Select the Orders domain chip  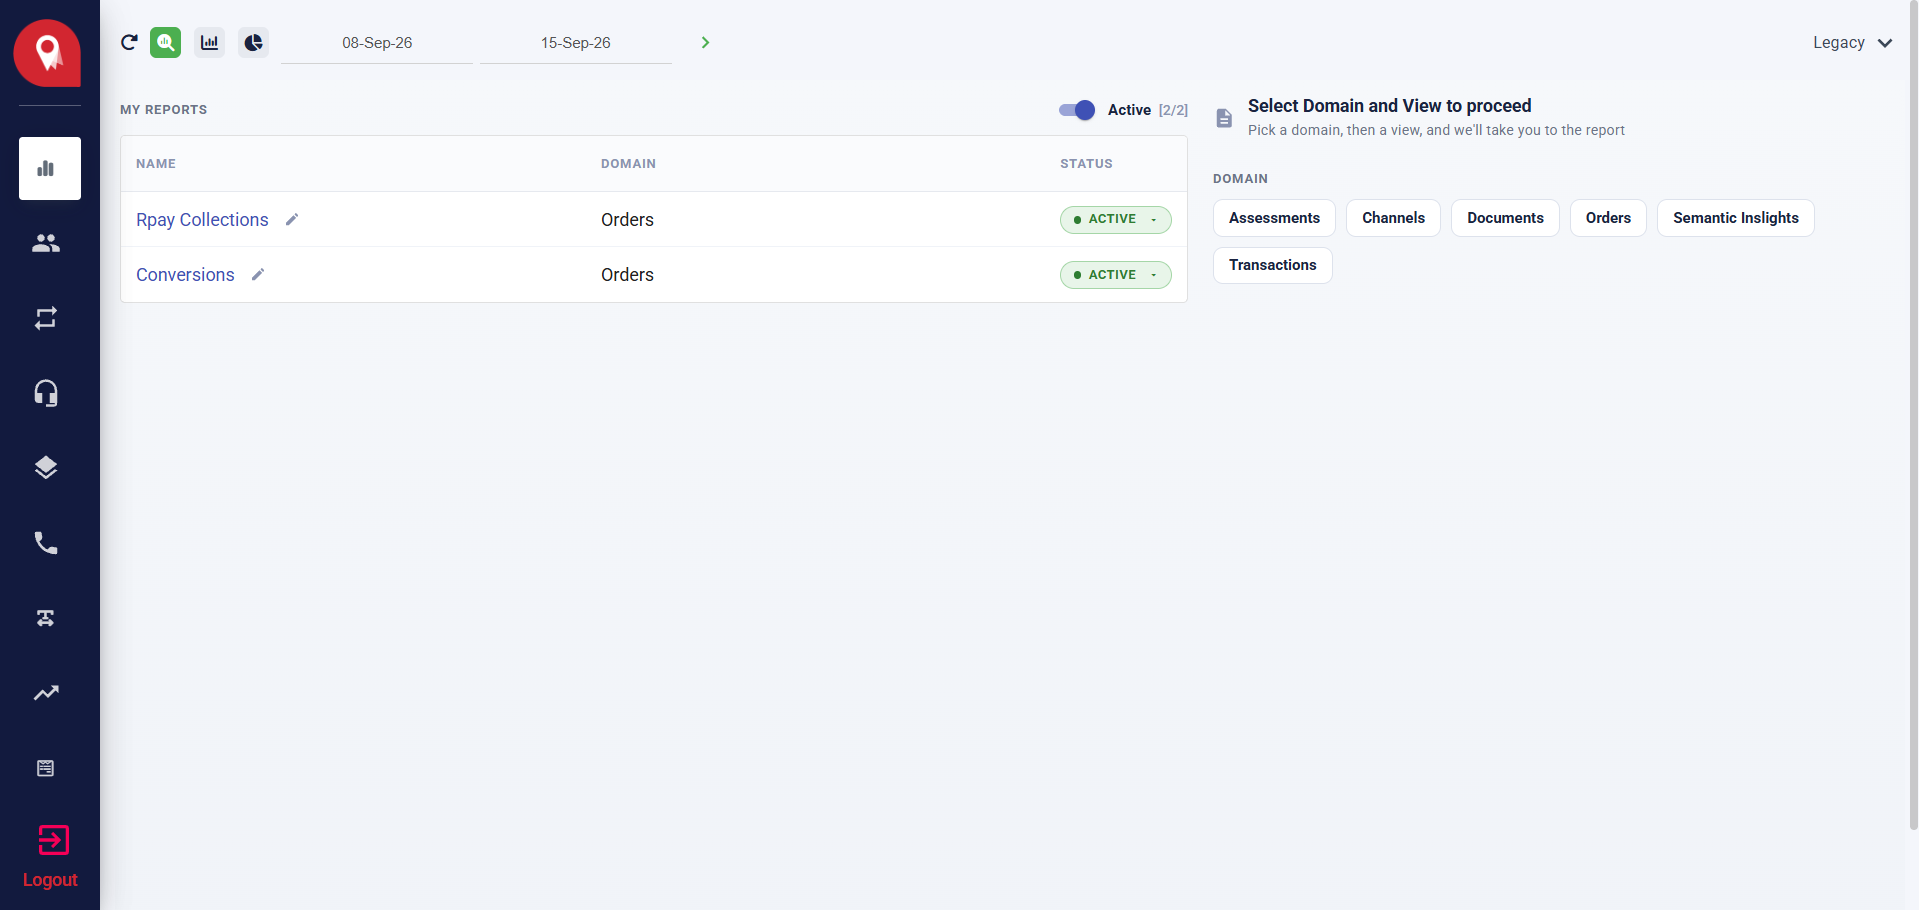pyautogui.click(x=1608, y=218)
